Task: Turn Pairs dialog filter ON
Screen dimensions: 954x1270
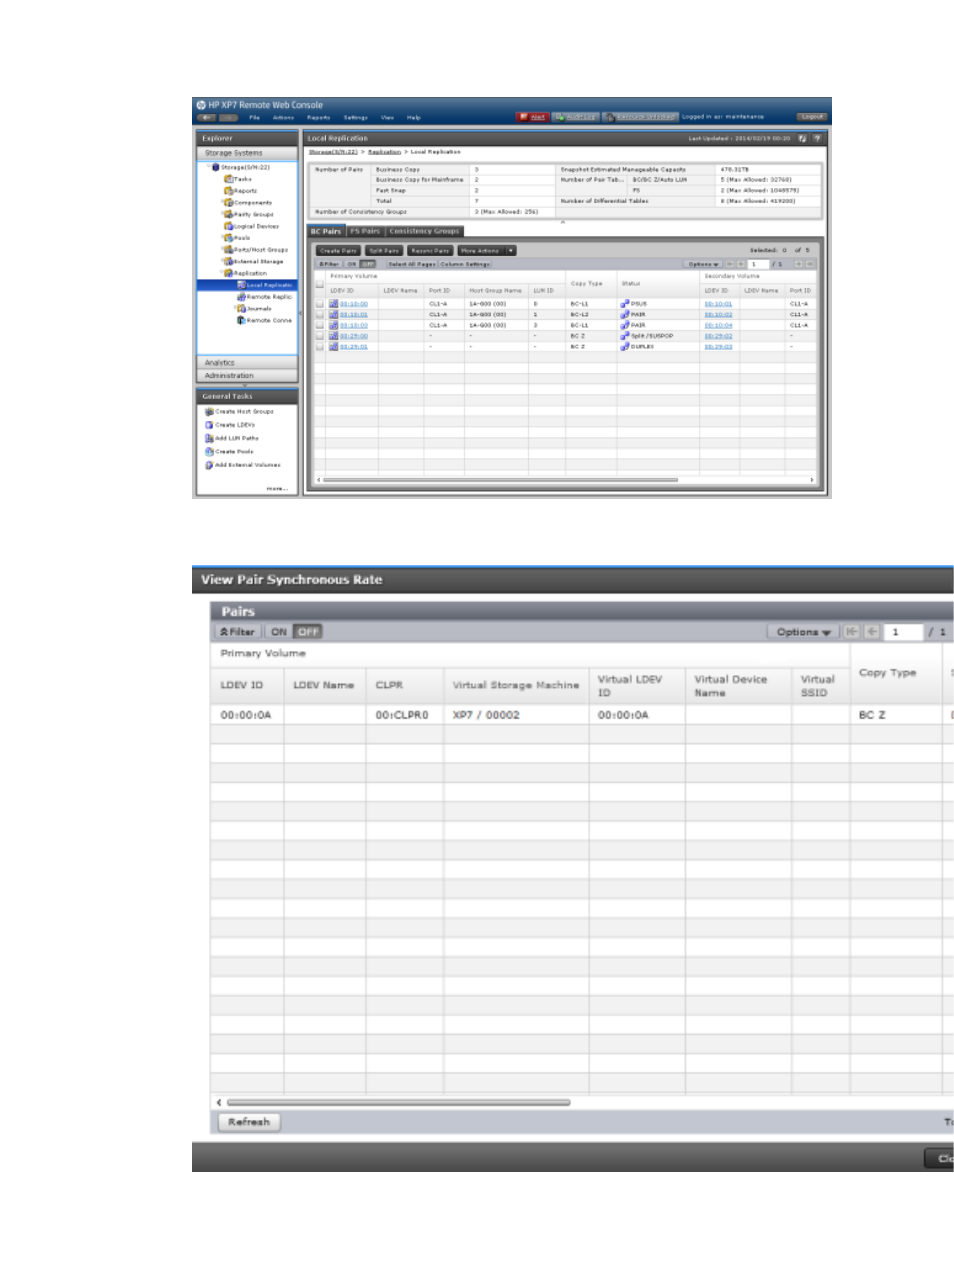Action: pyautogui.click(x=279, y=632)
